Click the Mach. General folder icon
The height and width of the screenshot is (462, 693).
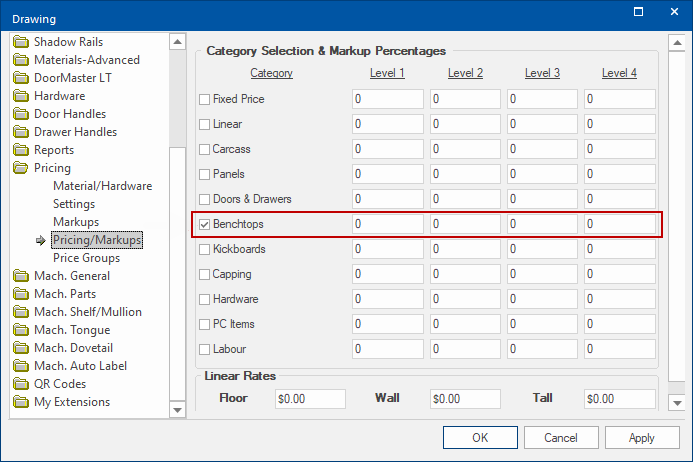[21, 276]
